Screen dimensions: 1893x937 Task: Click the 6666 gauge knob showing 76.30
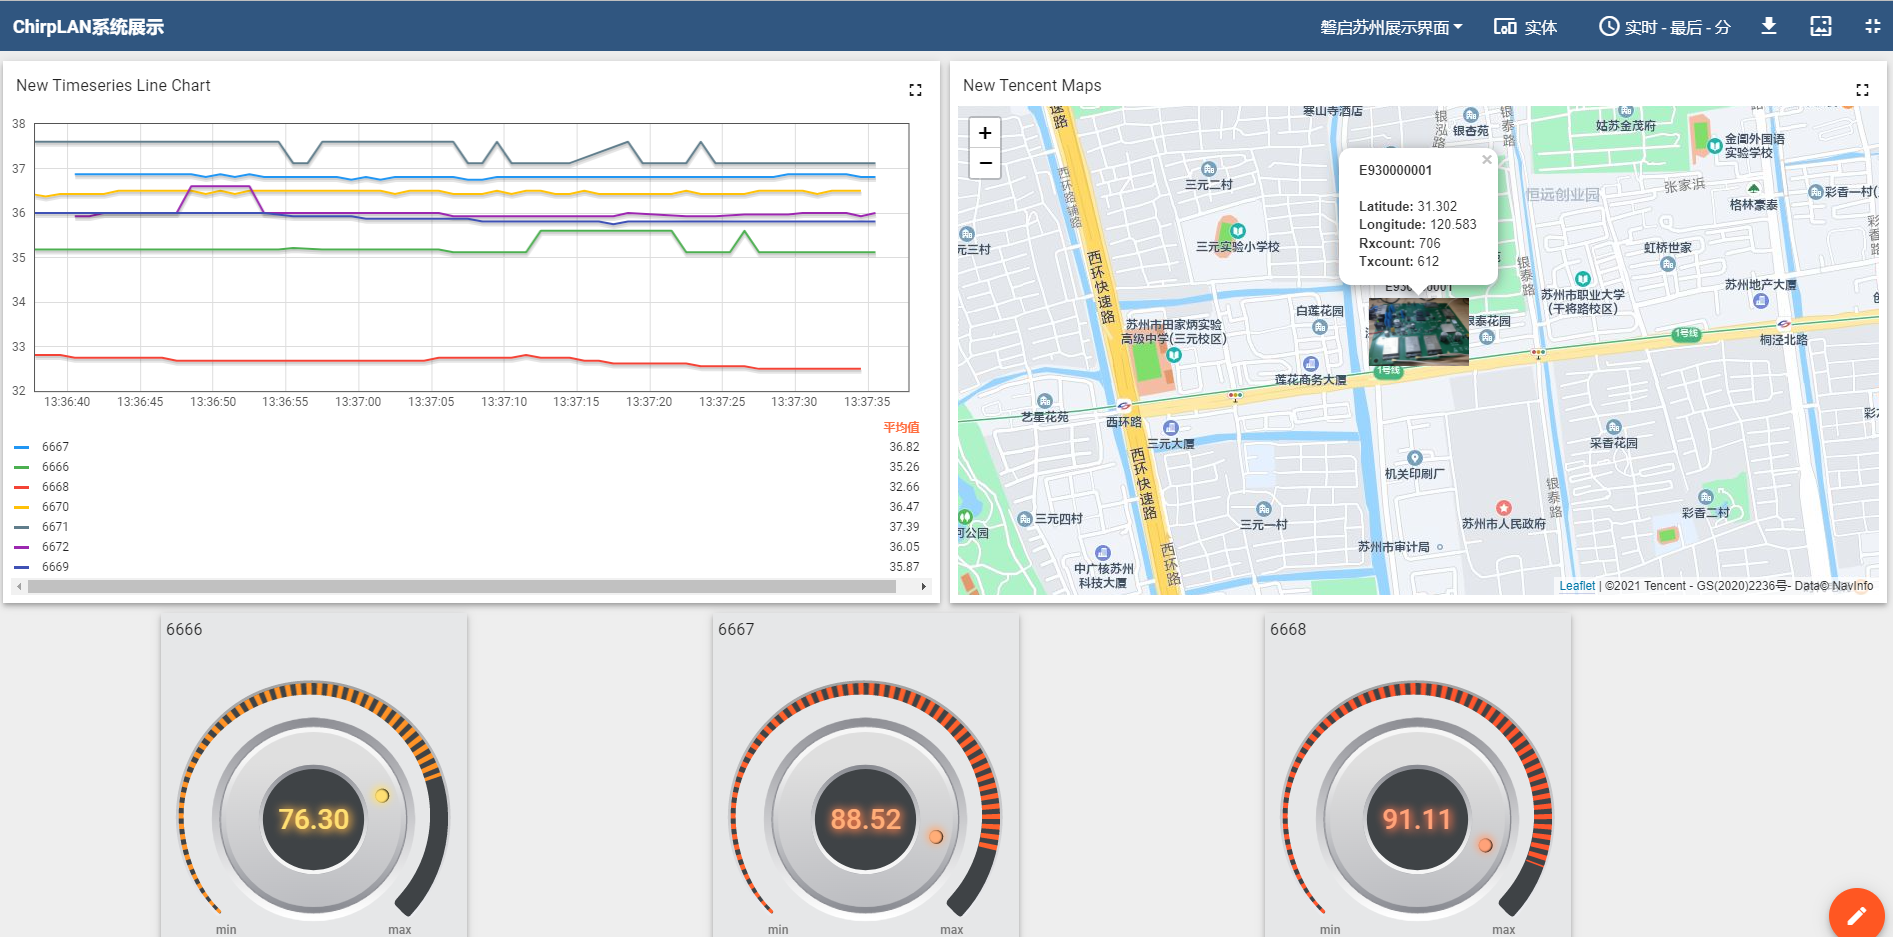(x=314, y=819)
